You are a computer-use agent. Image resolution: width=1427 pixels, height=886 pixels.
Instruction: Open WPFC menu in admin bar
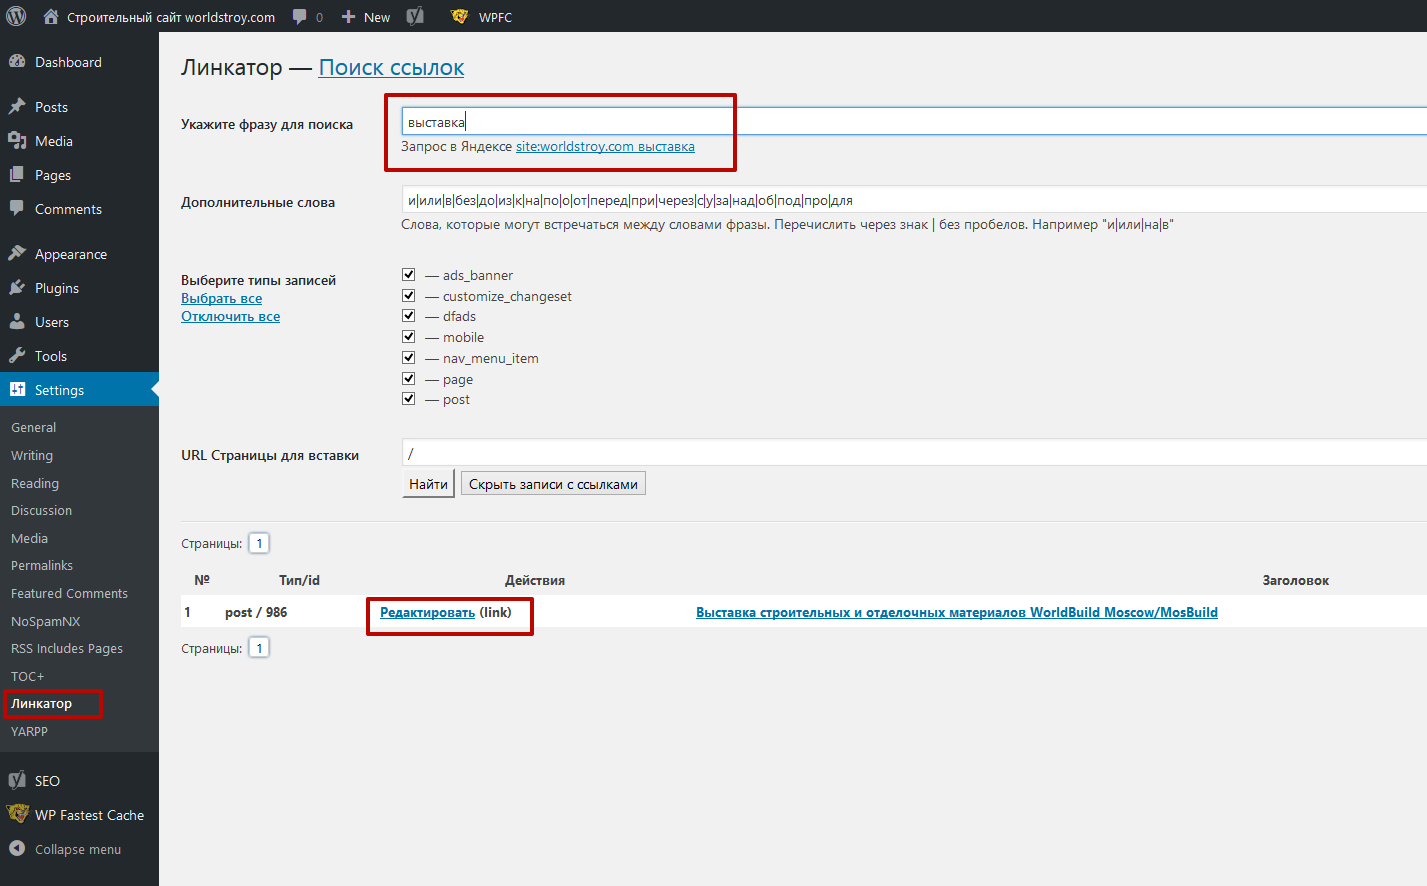pos(481,17)
